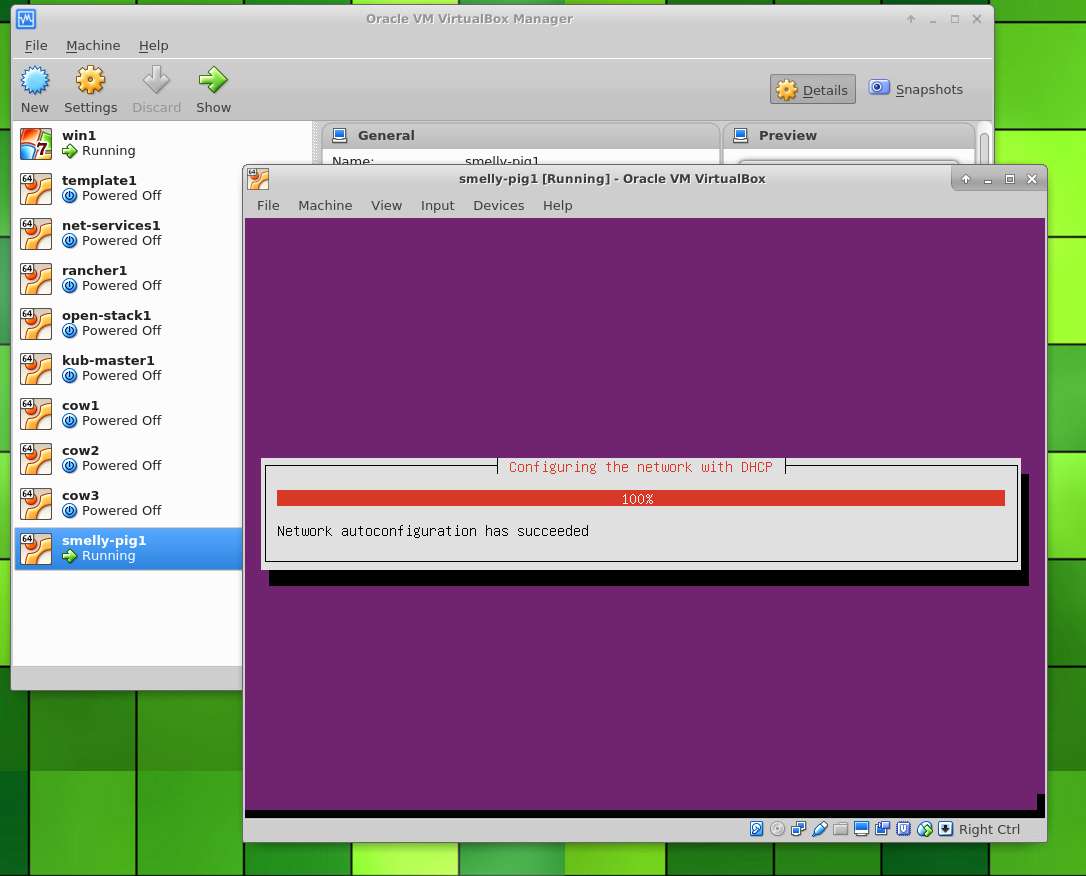This screenshot has width=1086, height=876.
Task: Click the mouse integration status icon
Action: coord(925,829)
